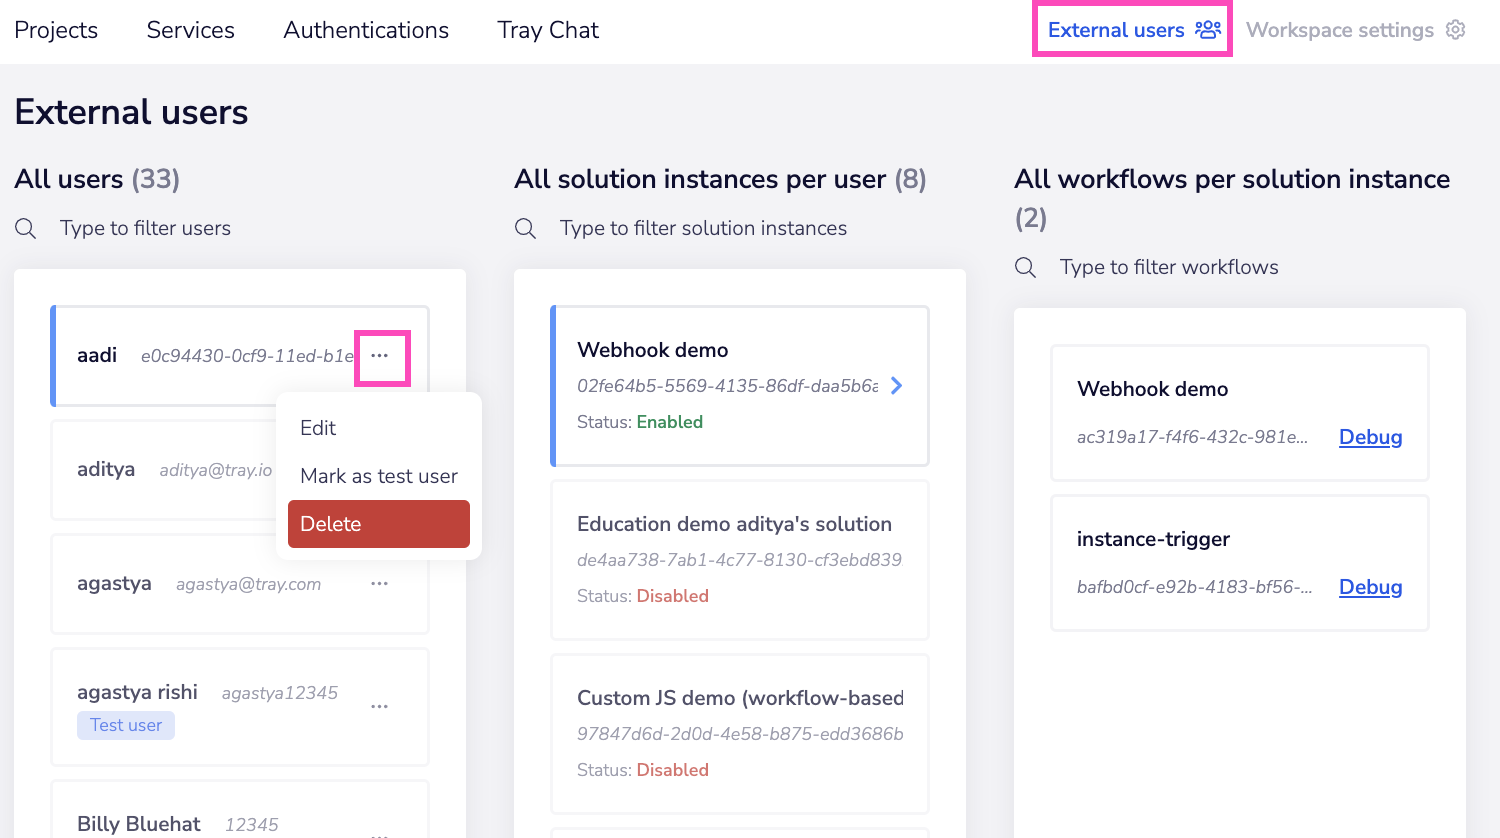Open Tray Chat from the top navigation
1500x838 pixels.
[548, 30]
